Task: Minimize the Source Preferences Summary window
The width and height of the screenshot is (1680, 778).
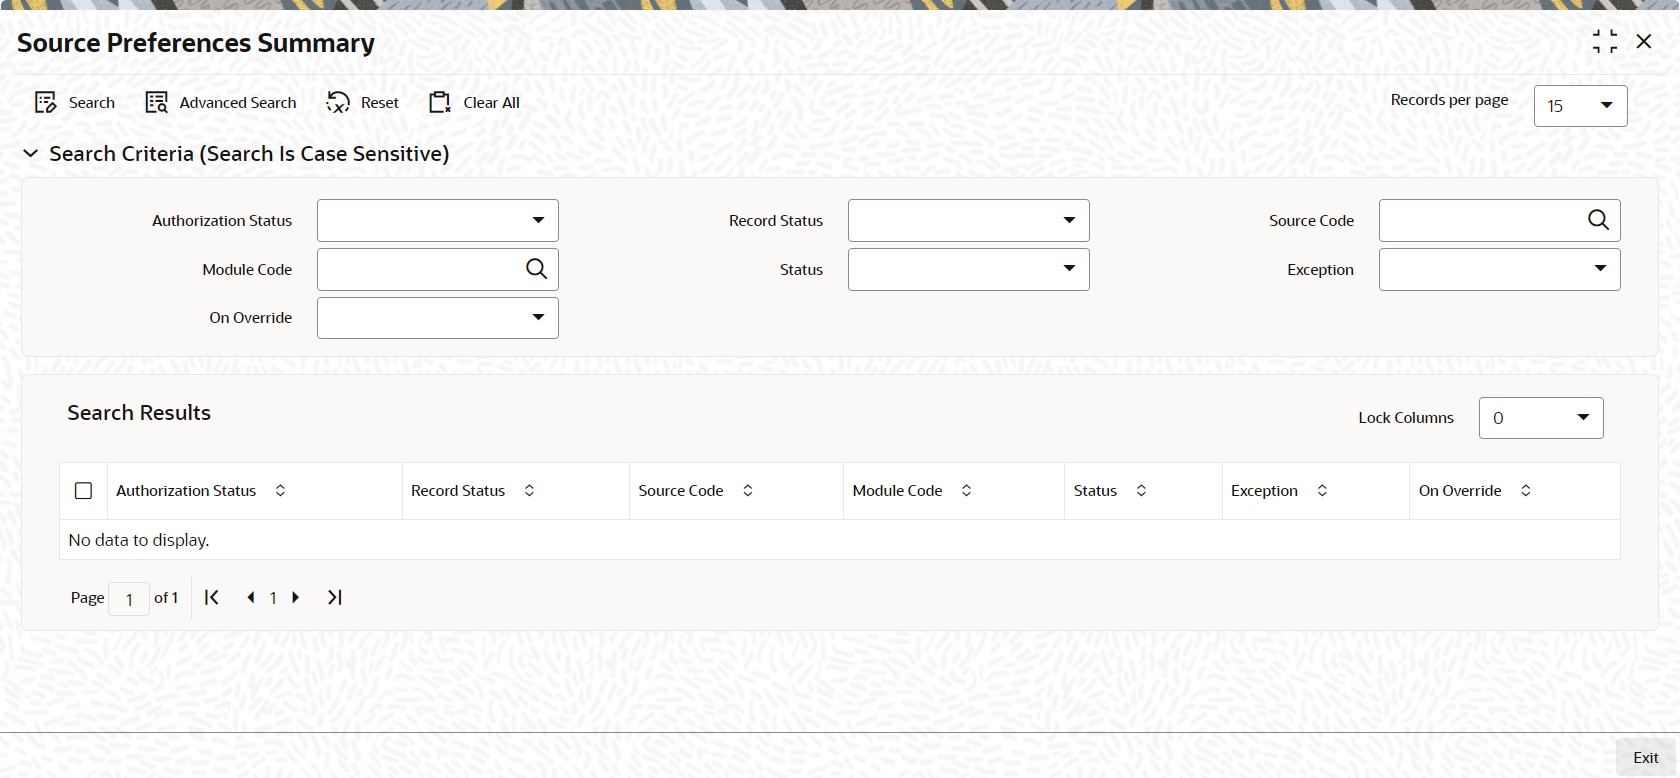Action: point(1604,41)
